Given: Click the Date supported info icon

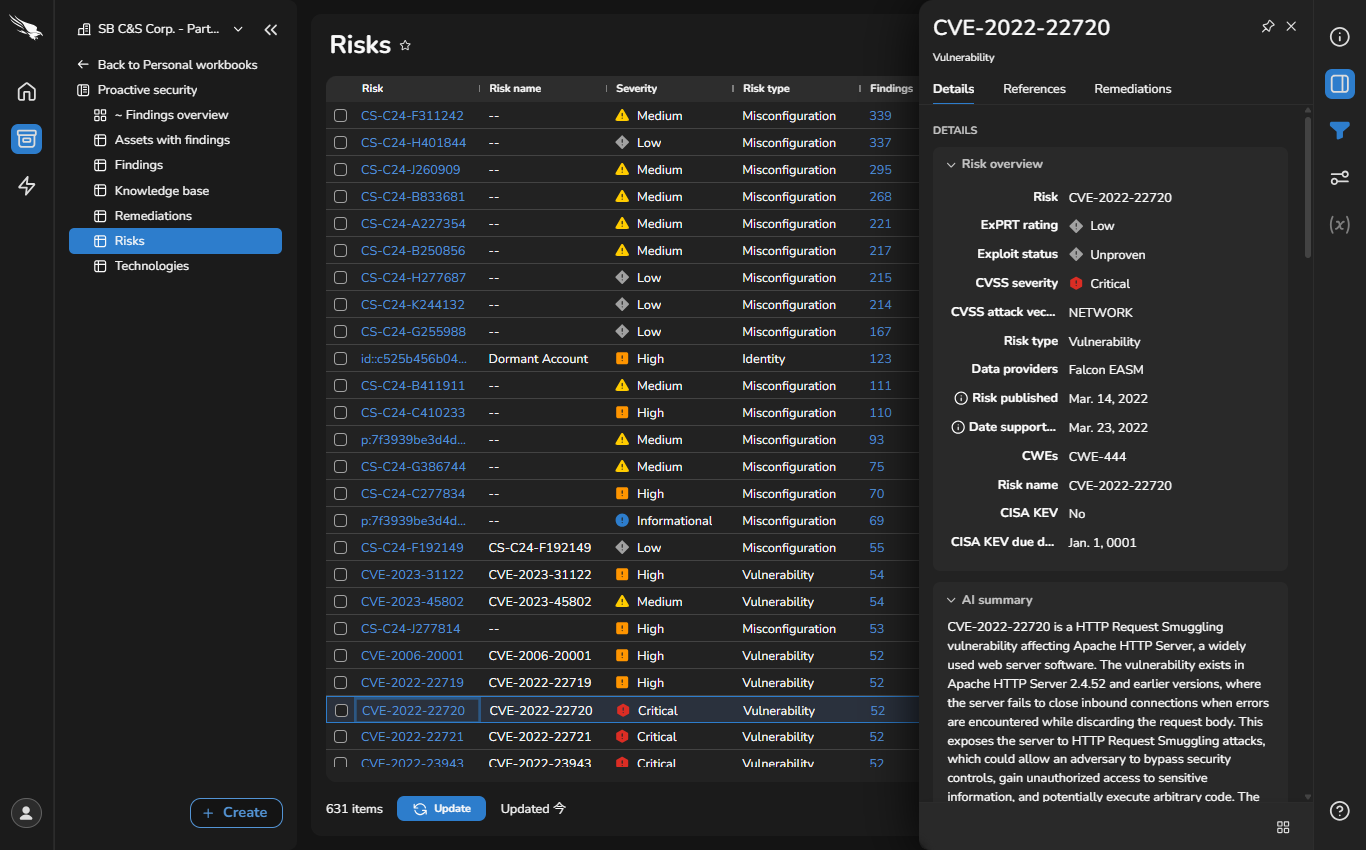Looking at the screenshot, I should (958, 427).
